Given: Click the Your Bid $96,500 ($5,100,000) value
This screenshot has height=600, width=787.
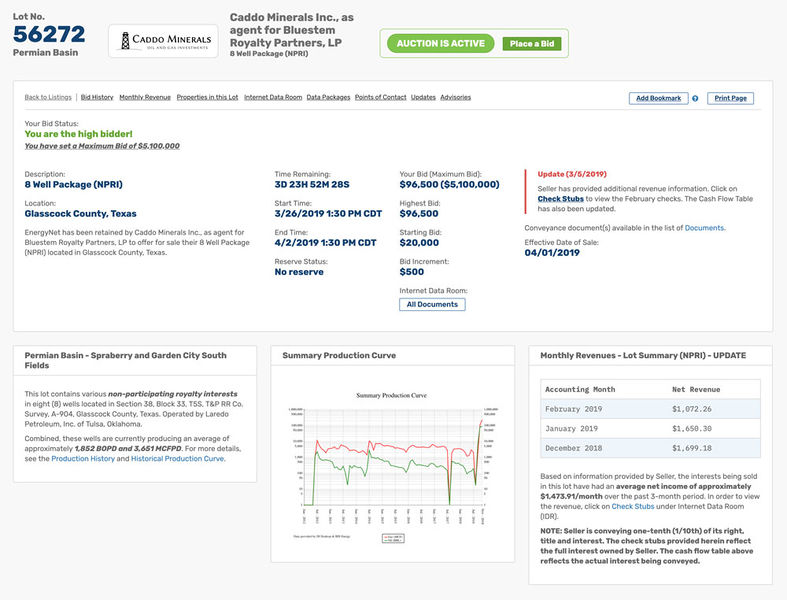Looking at the screenshot, I should [x=449, y=185].
